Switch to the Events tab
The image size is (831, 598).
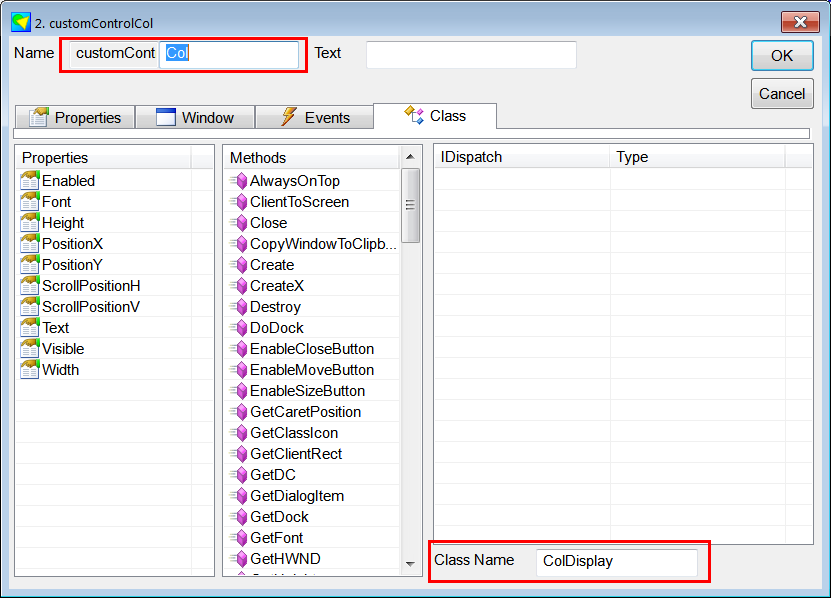coord(315,117)
